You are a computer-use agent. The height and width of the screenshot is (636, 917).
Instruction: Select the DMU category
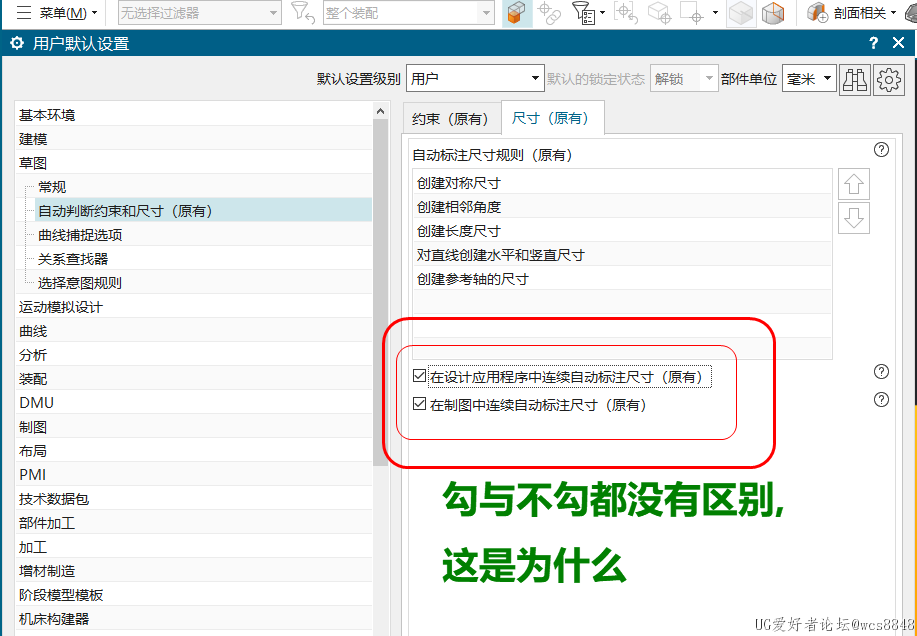click(x=193, y=403)
